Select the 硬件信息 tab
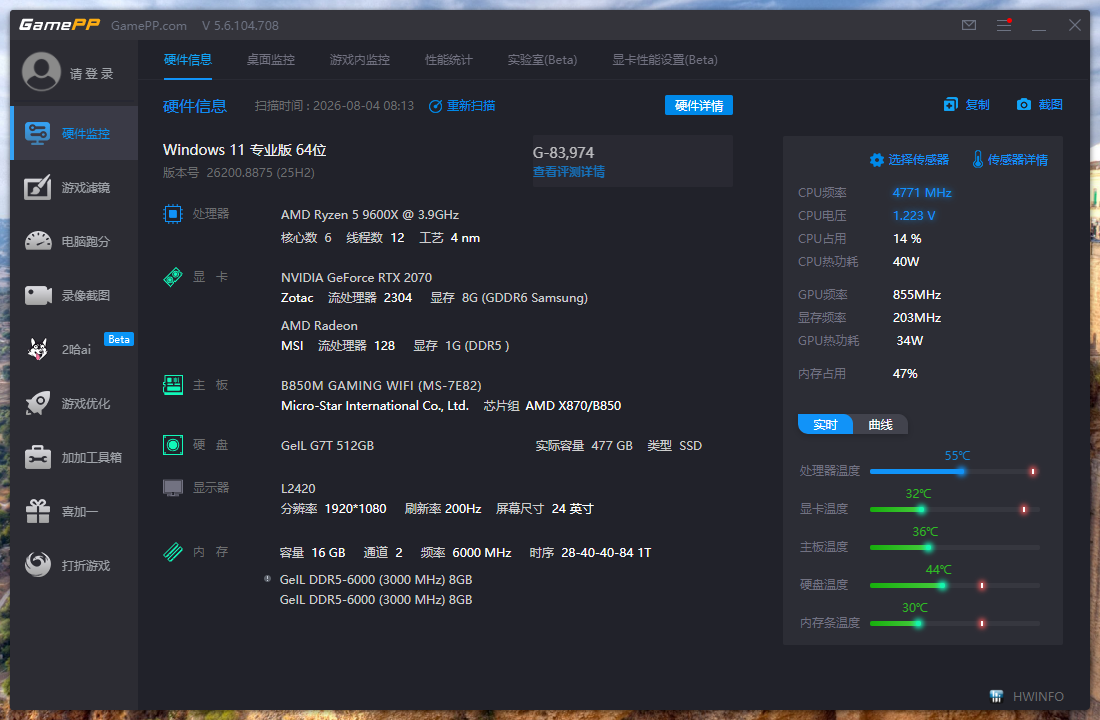This screenshot has height=720, width=1100. tap(187, 60)
